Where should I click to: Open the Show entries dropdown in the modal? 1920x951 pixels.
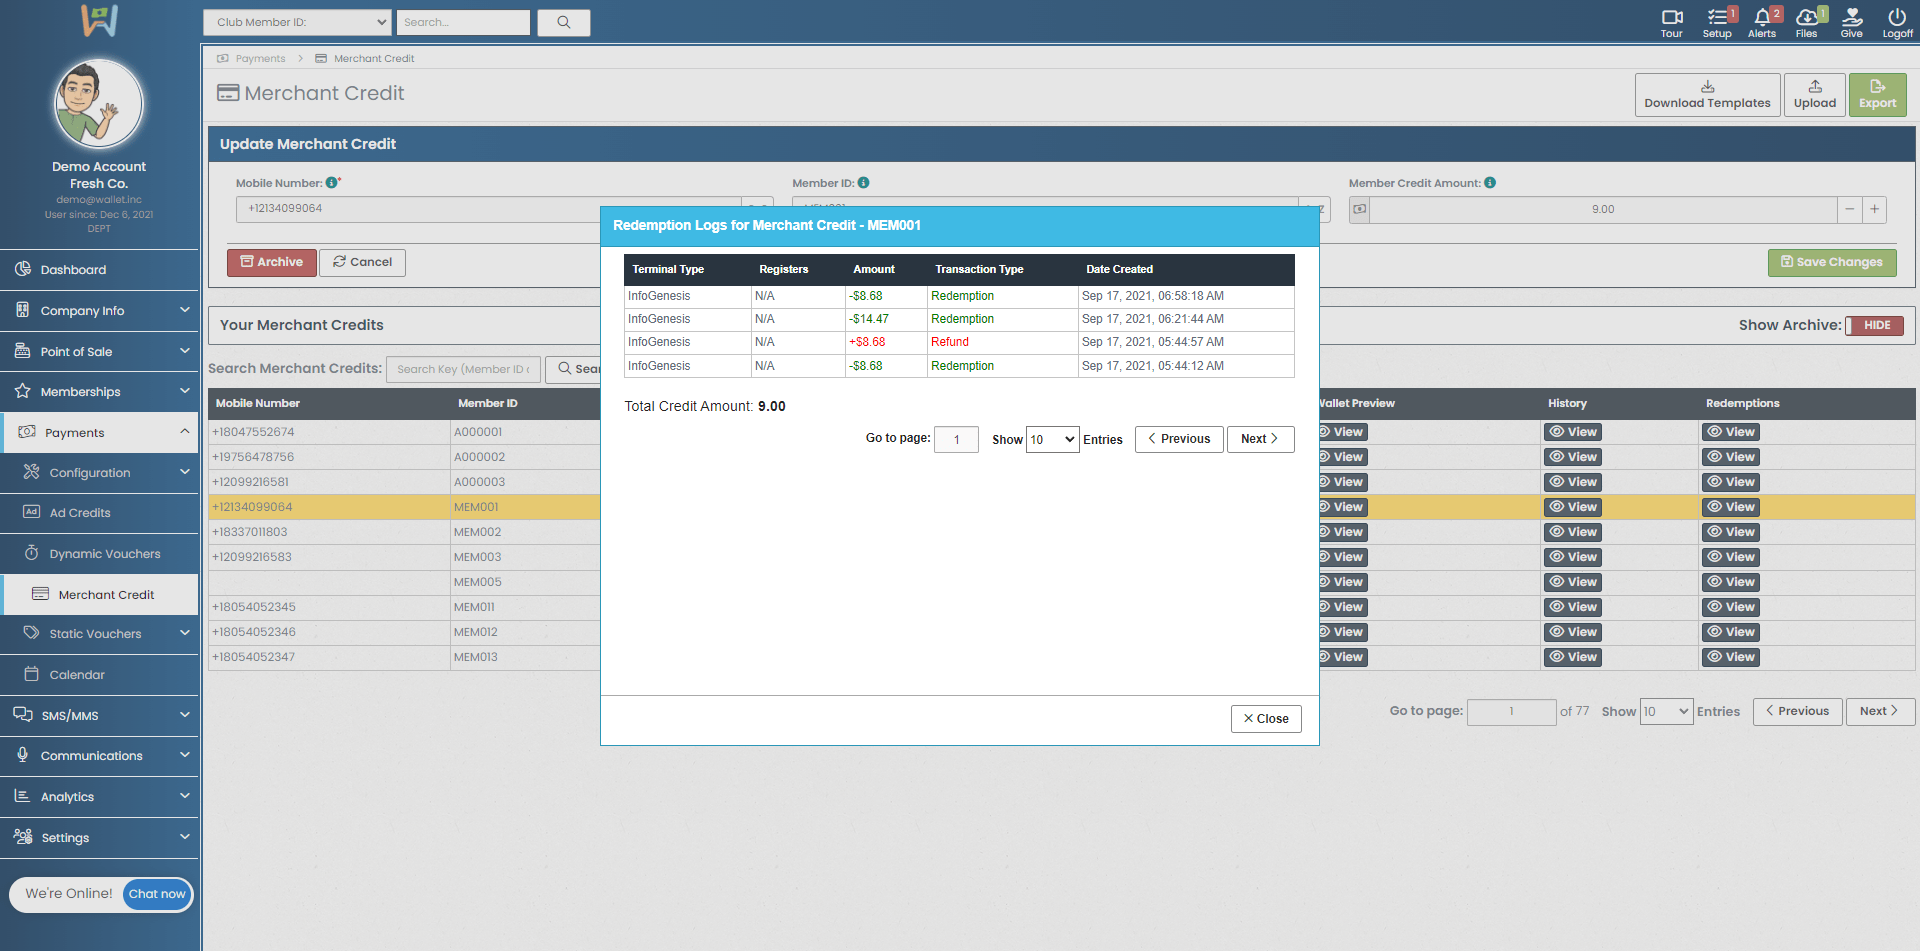click(x=1052, y=440)
